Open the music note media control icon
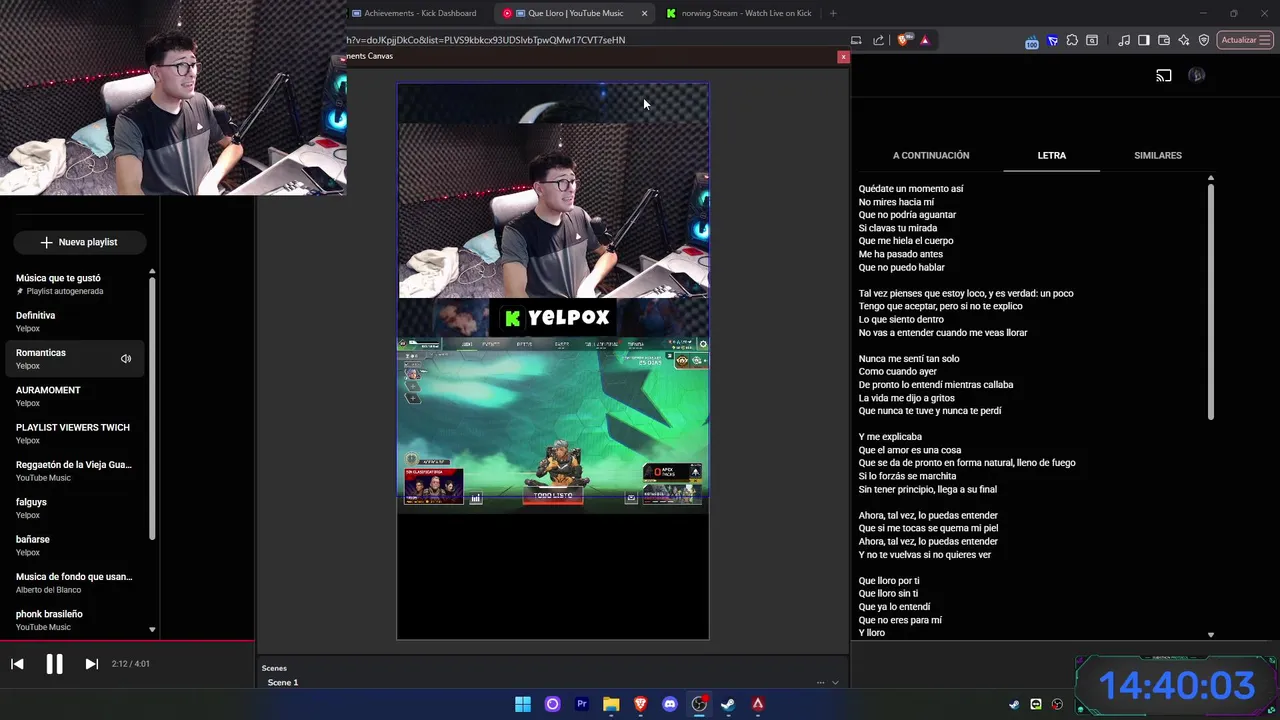The width and height of the screenshot is (1280, 720). click(1124, 40)
